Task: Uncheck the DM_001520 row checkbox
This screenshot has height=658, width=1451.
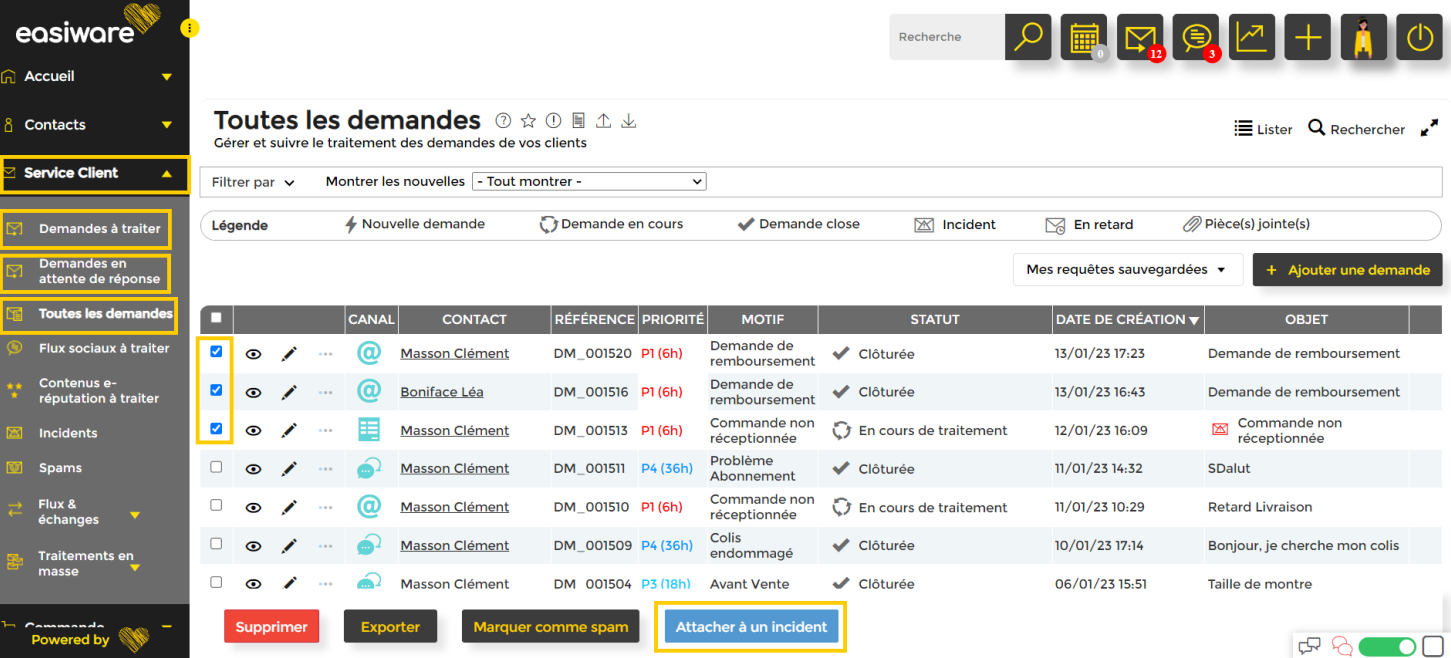Action: pyautogui.click(x=216, y=352)
